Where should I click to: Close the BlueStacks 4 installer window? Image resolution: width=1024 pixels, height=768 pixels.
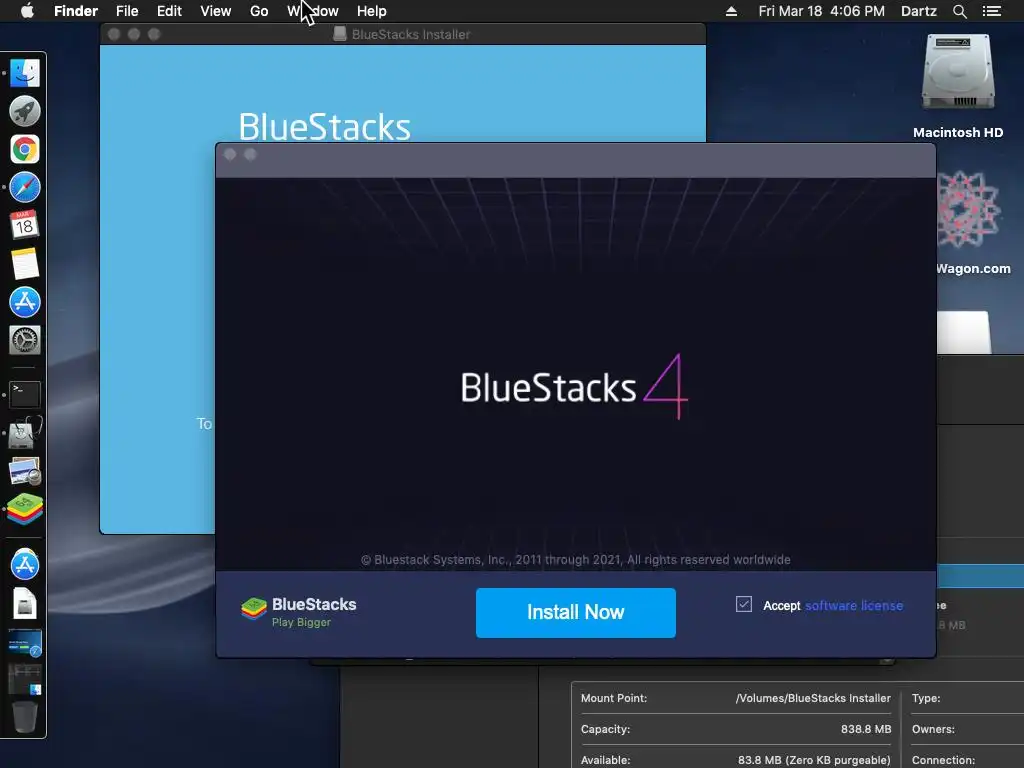[x=230, y=154]
